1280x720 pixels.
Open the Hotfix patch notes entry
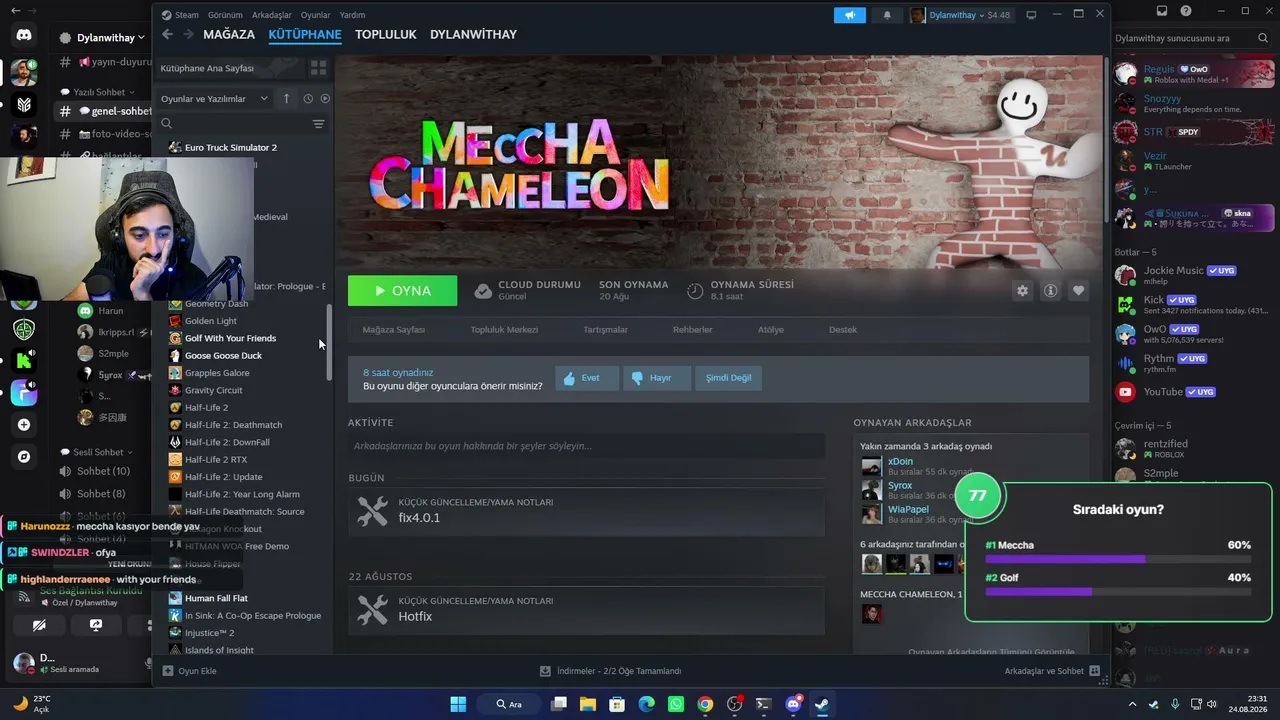tap(587, 610)
